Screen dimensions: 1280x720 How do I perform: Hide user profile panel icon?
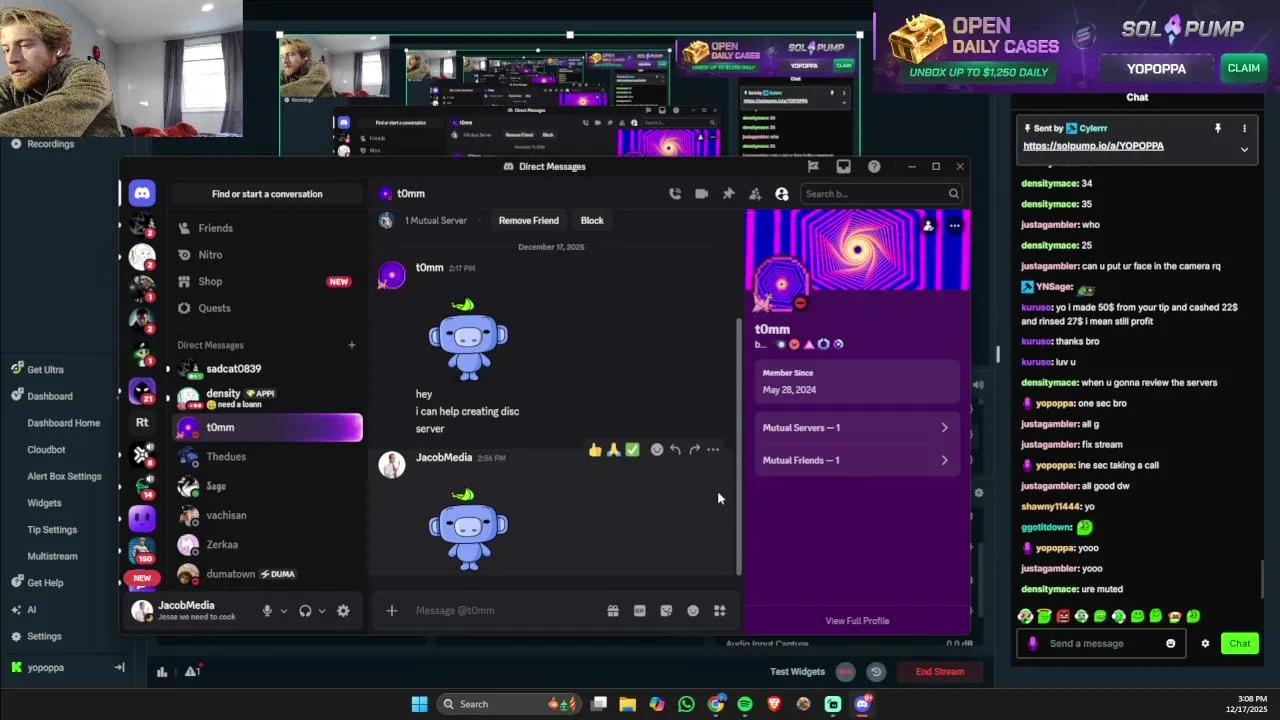pos(782,194)
